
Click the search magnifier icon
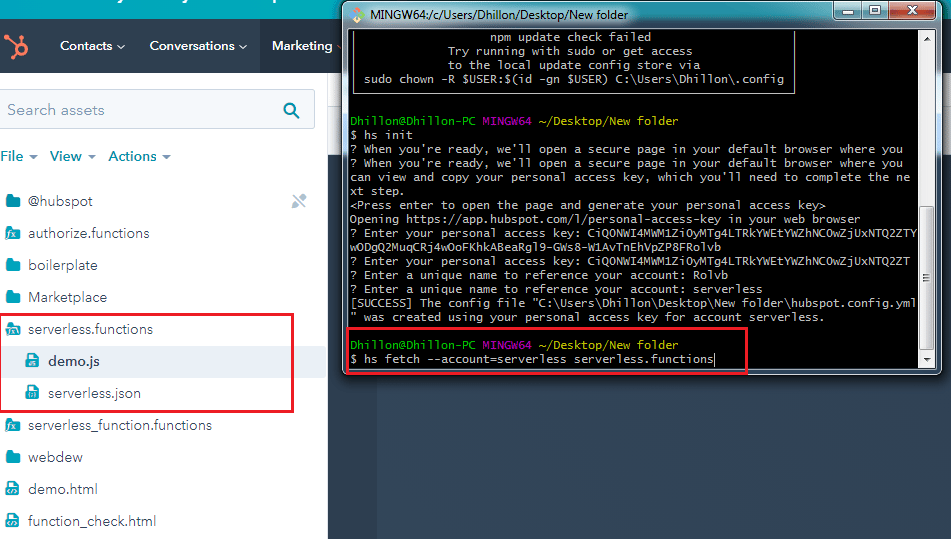point(292,110)
